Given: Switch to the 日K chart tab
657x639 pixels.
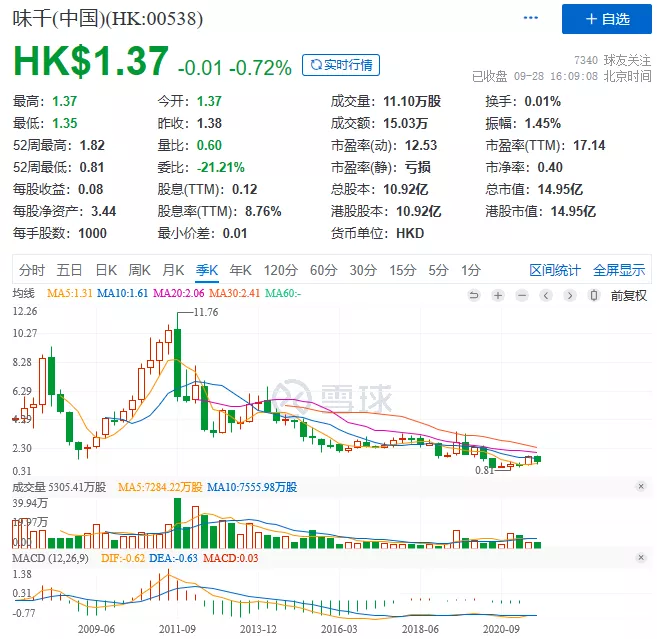Looking at the screenshot, I should (x=106, y=270).
